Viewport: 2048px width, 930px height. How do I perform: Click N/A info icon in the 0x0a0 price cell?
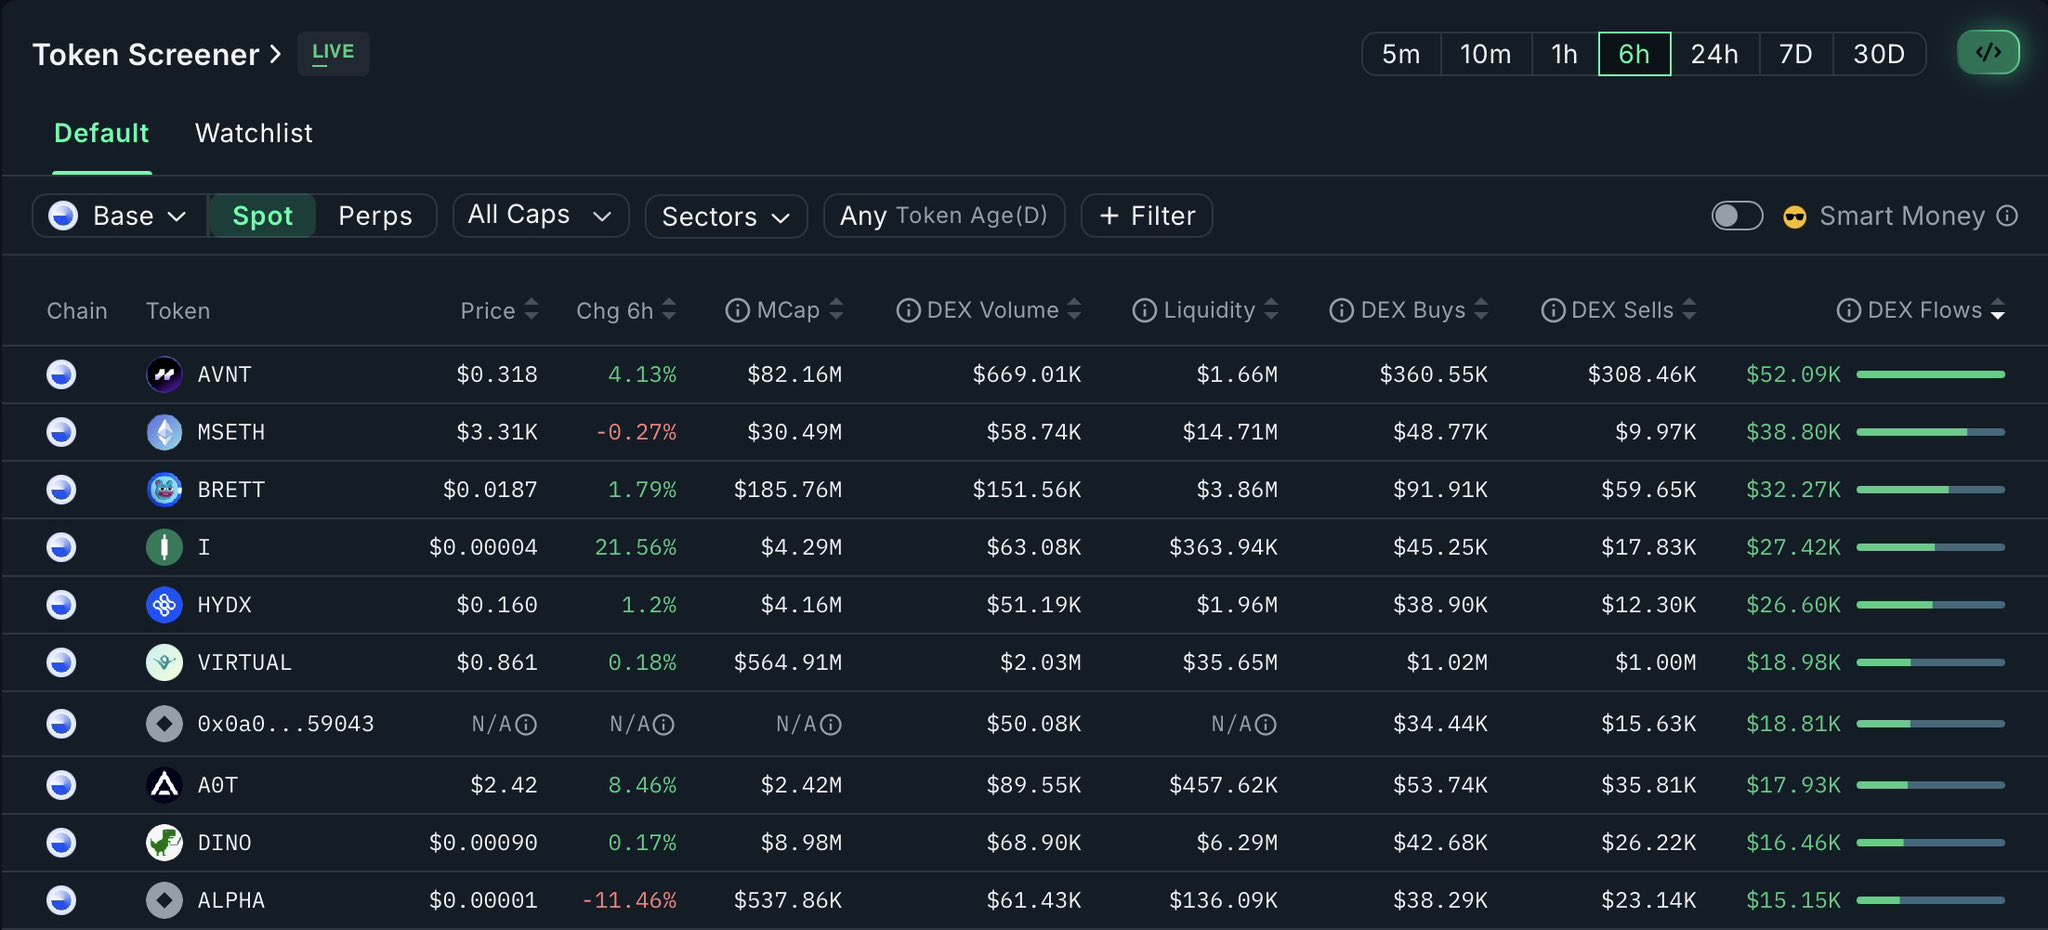click(x=526, y=724)
